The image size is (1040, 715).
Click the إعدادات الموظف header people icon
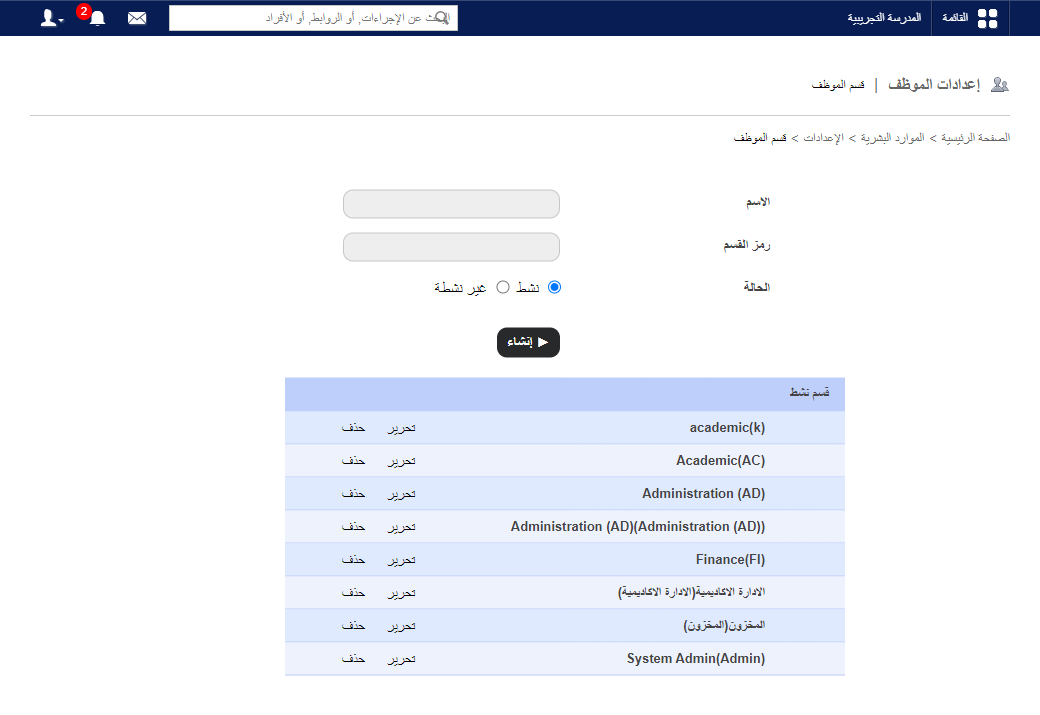(1000, 85)
